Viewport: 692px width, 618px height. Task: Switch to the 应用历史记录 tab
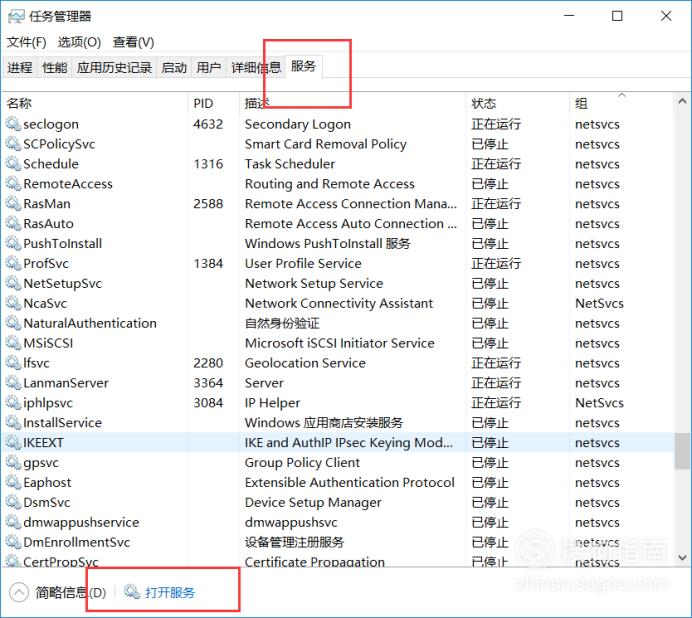[114, 68]
